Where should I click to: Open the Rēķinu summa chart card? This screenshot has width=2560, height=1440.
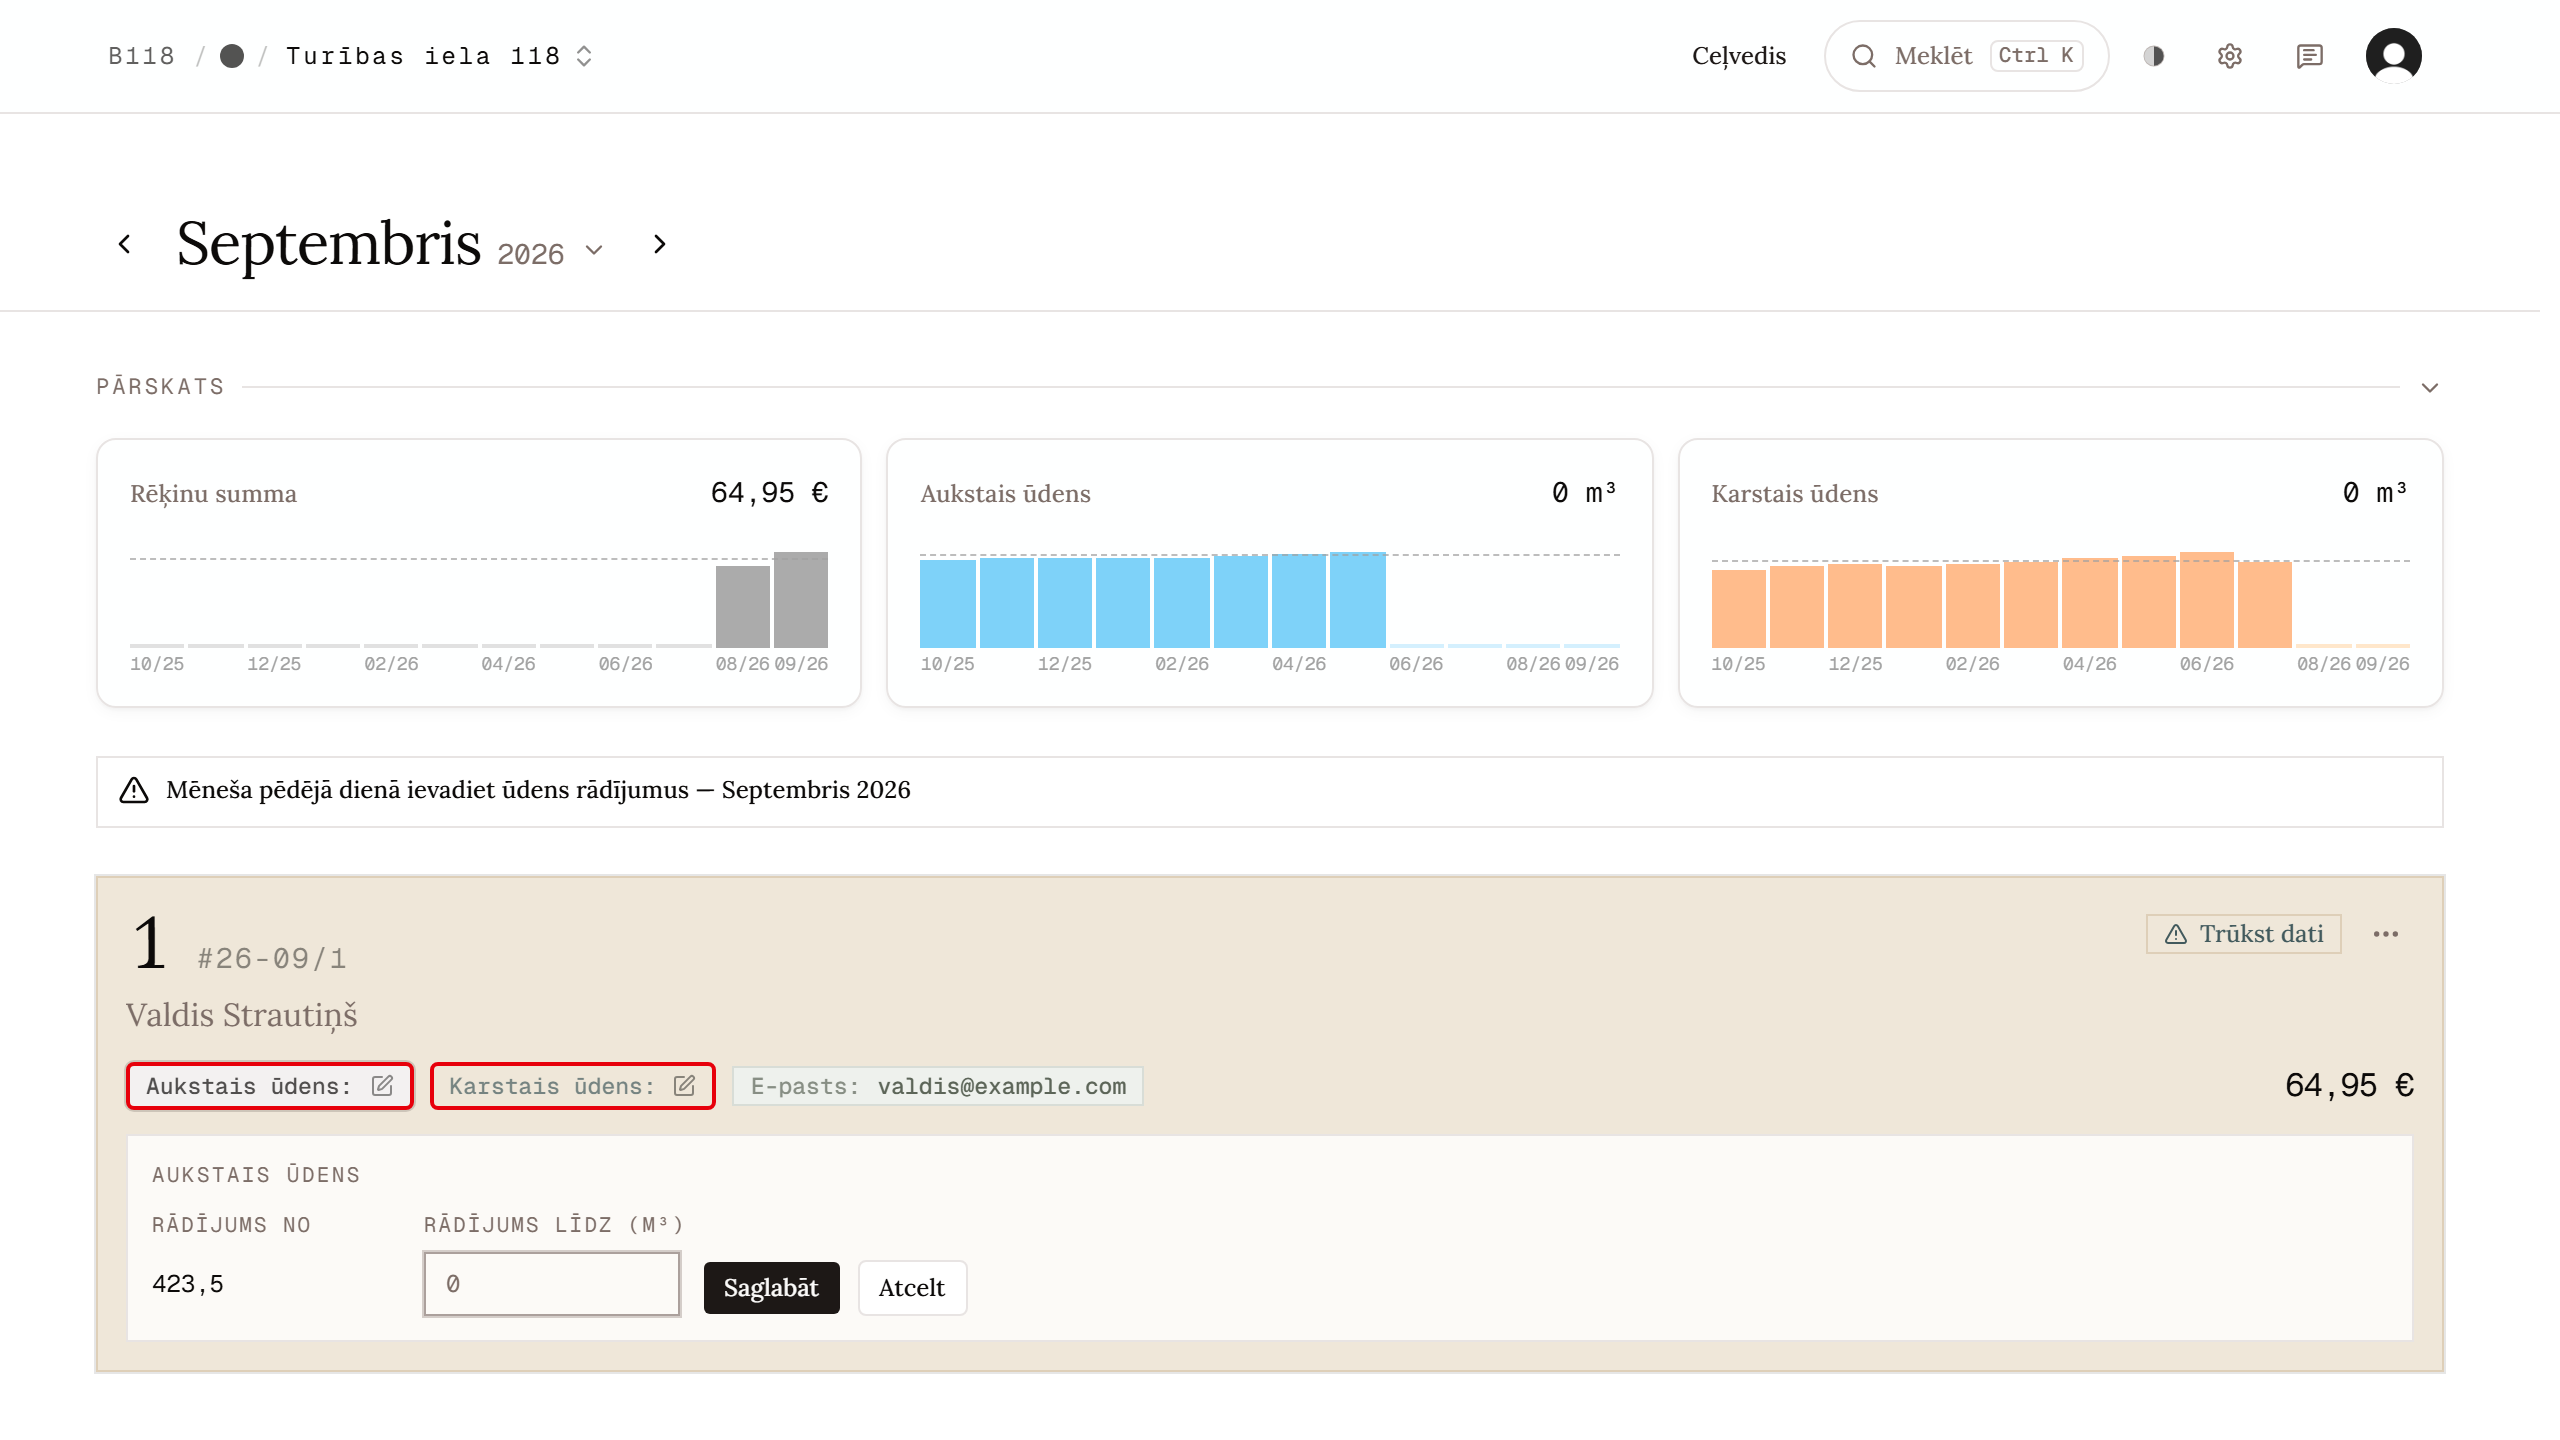tap(479, 573)
